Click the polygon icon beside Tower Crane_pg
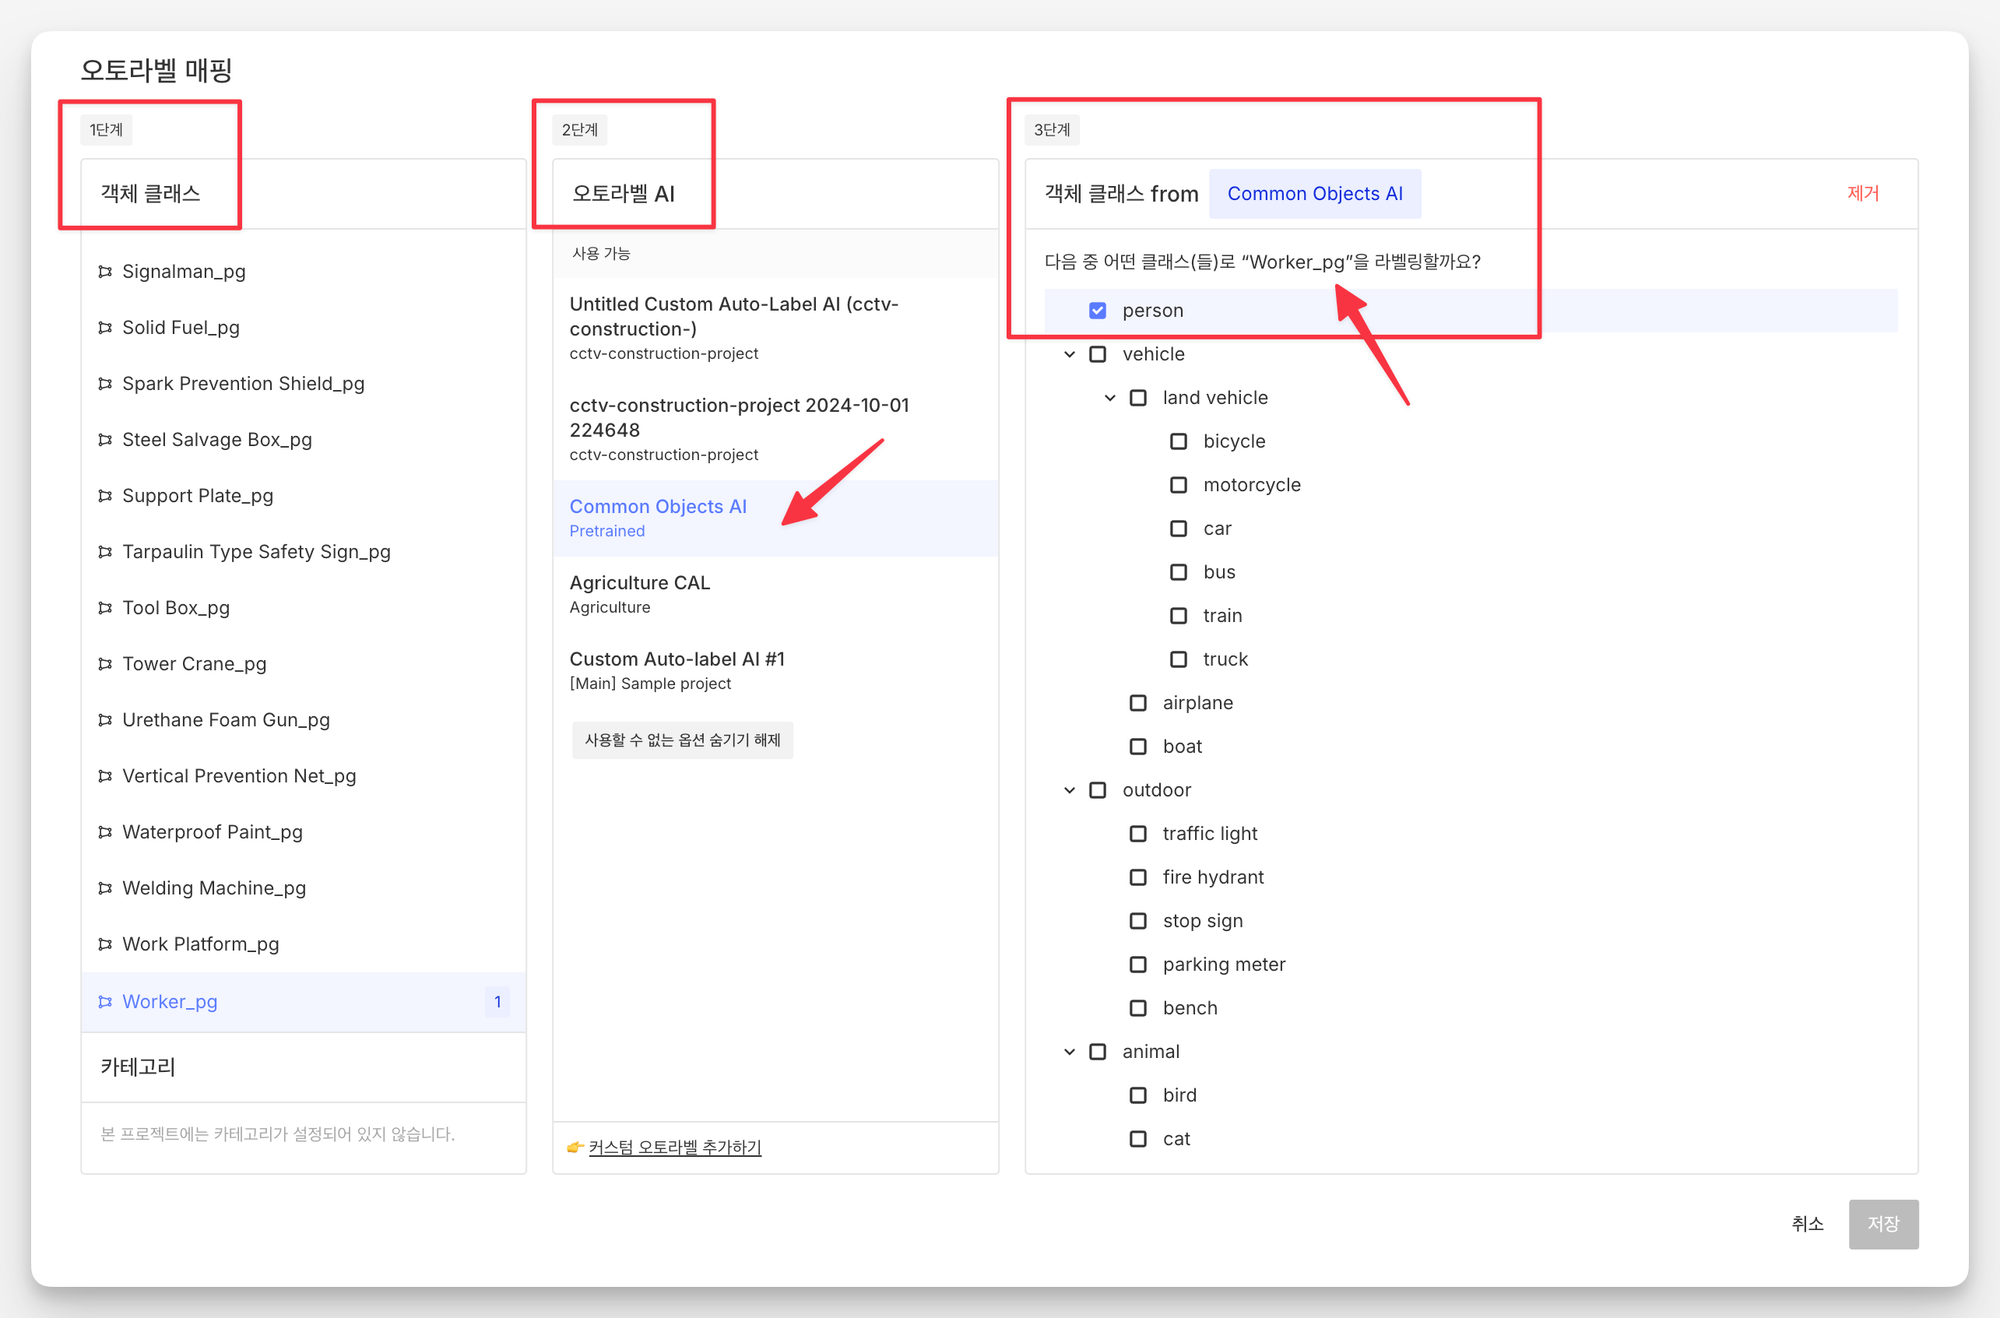Screen dimensions: 2000x1318 coord(105,664)
